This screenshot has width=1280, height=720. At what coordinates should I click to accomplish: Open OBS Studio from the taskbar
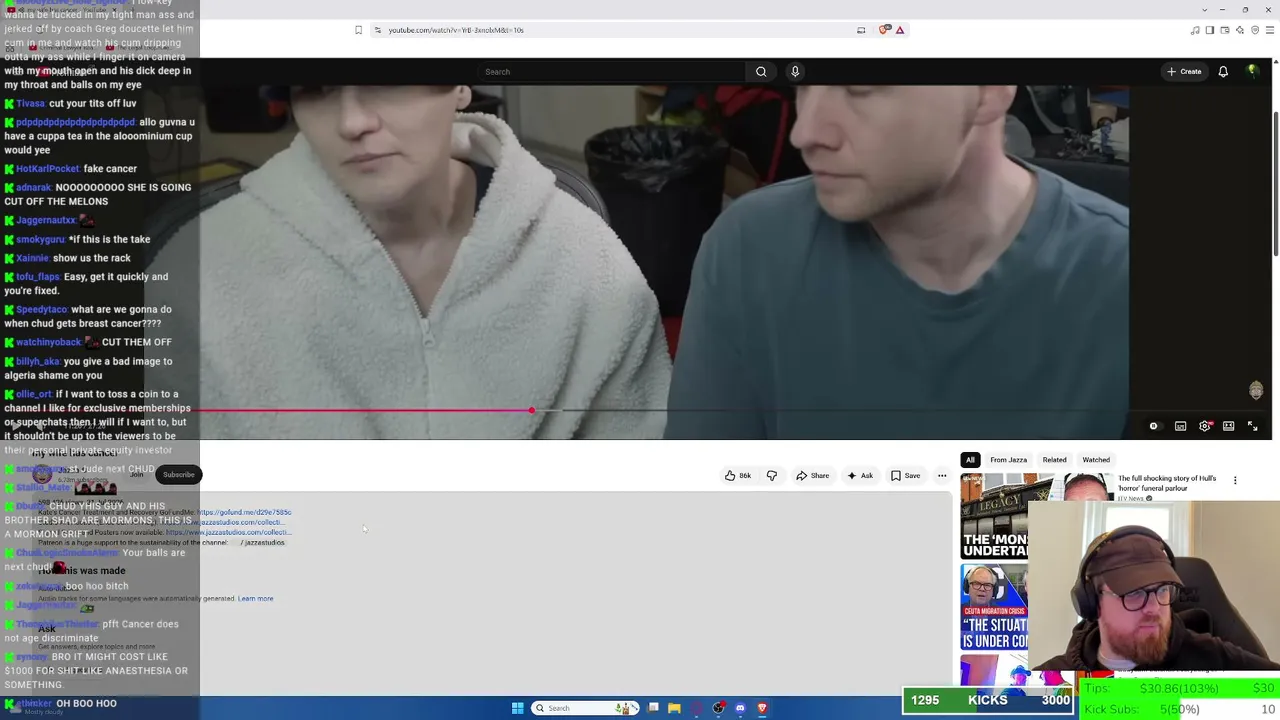tap(718, 708)
